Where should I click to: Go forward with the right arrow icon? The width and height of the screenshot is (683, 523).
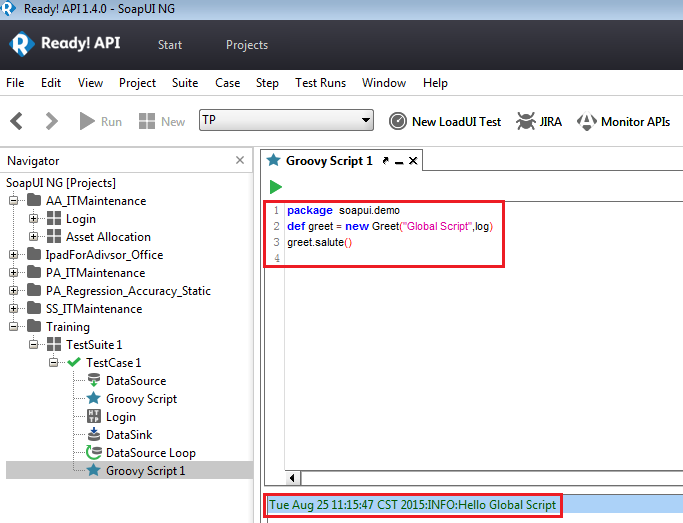[51, 121]
